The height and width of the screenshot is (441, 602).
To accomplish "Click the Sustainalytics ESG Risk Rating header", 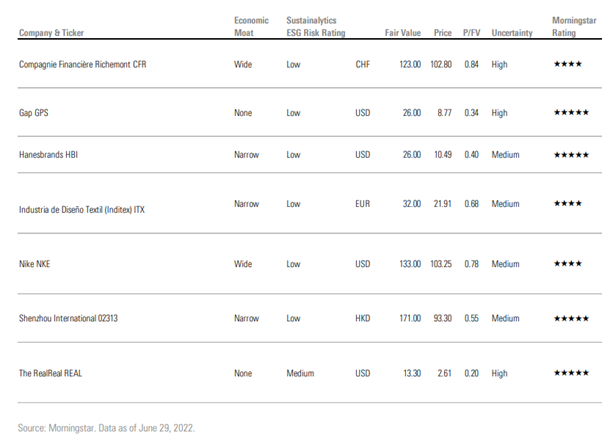I will point(314,26).
